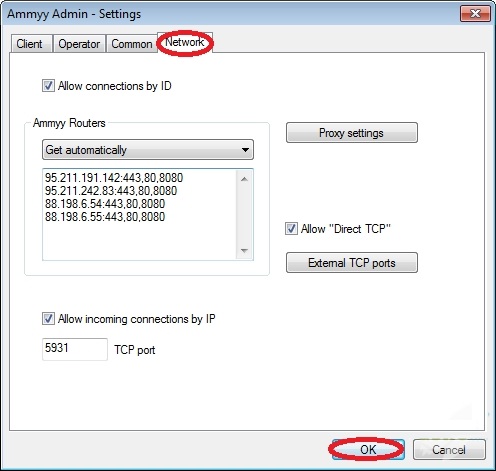Screen dimensions: 496x471
Task: Select router entry 88.198.6.54:443,80,8080
Action: coord(105,204)
